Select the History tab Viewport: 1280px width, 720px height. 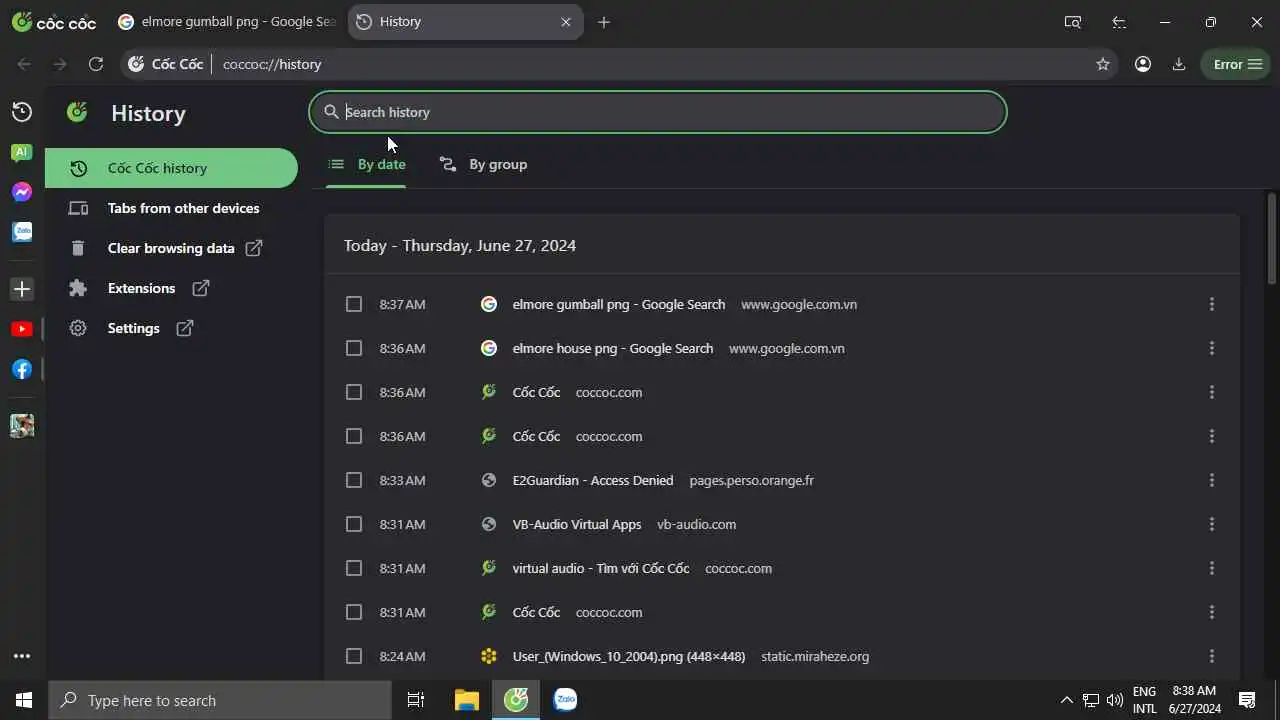coord(465,22)
